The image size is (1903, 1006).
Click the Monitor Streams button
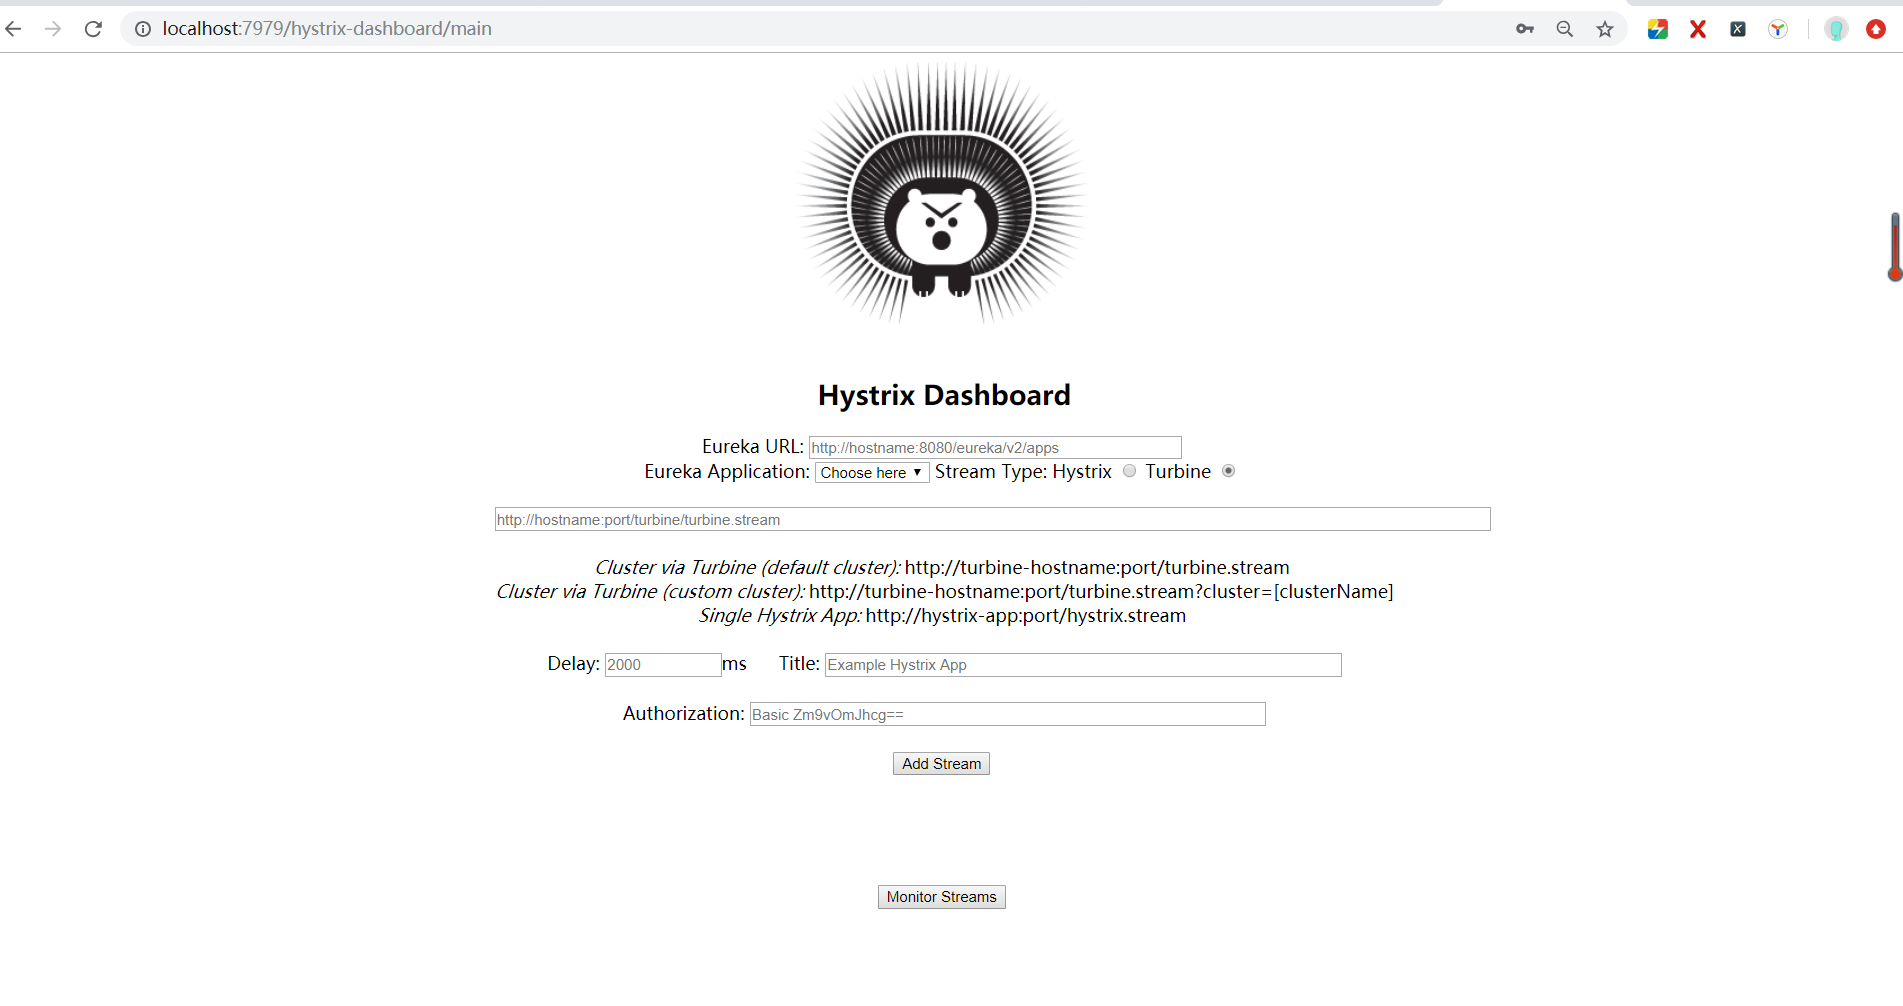[941, 897]
